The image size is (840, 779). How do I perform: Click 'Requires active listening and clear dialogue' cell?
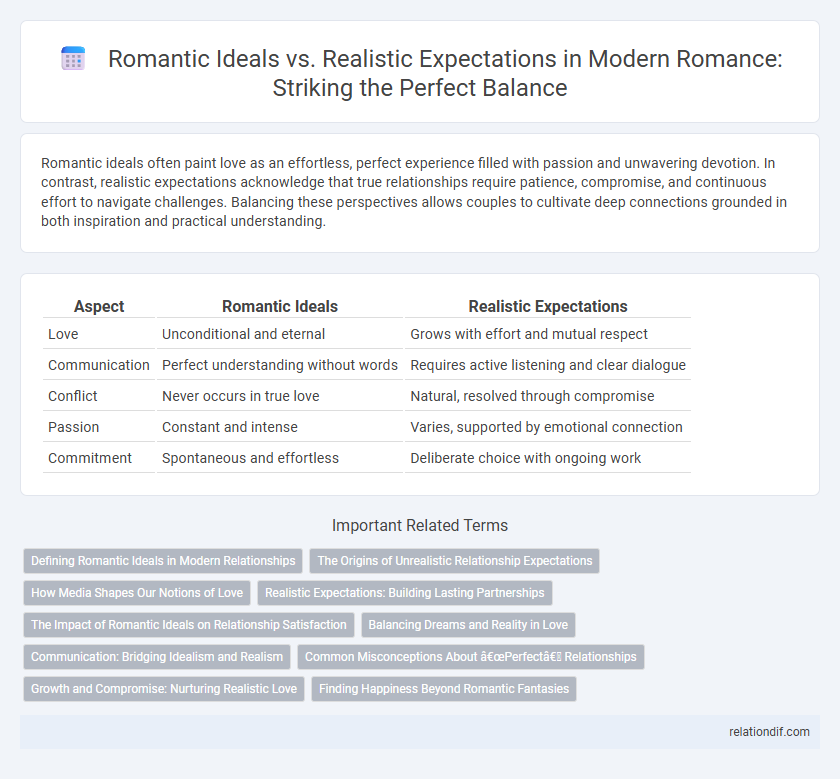[548, 365]
